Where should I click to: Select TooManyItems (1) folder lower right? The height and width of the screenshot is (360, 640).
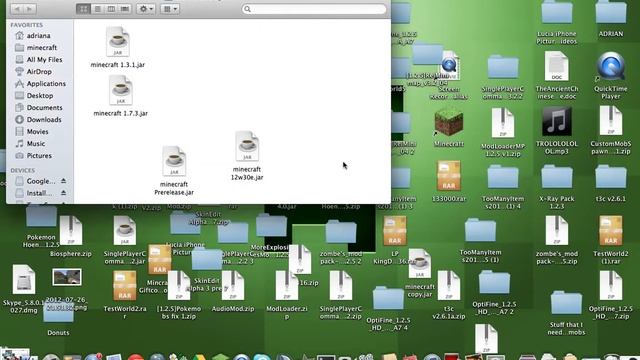click(x=480, y=231)
